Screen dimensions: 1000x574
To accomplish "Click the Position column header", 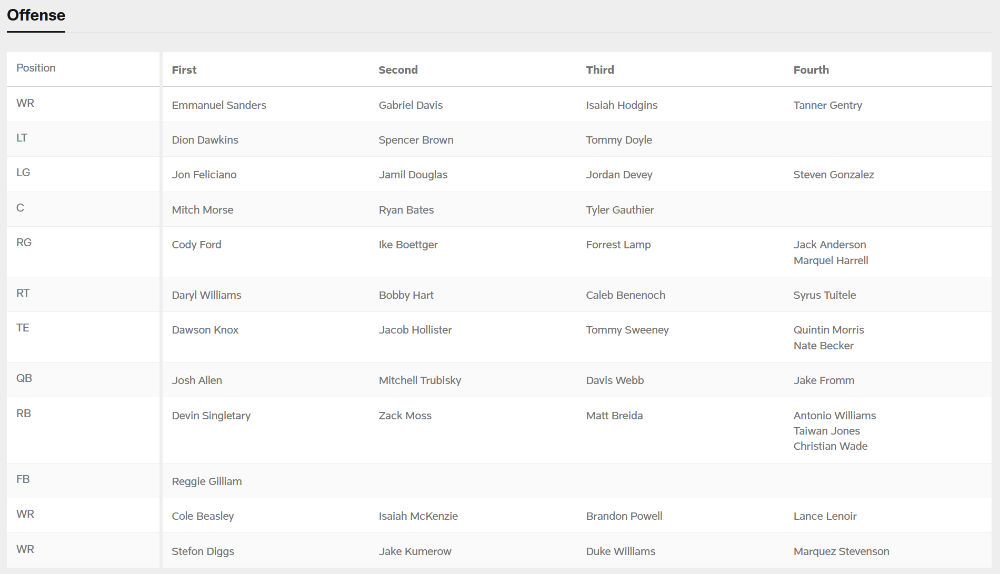I will coord(36,68).
